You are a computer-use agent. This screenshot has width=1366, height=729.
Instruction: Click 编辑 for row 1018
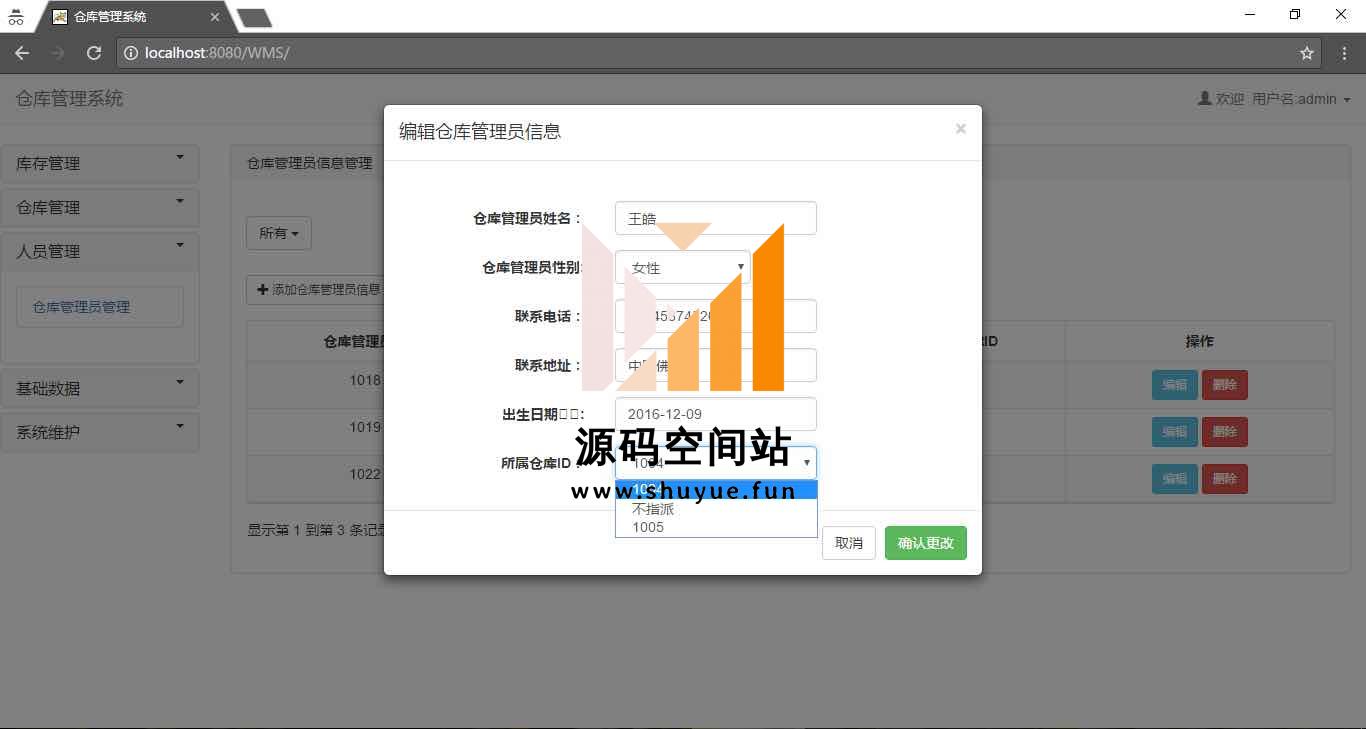coord(1174,385)
